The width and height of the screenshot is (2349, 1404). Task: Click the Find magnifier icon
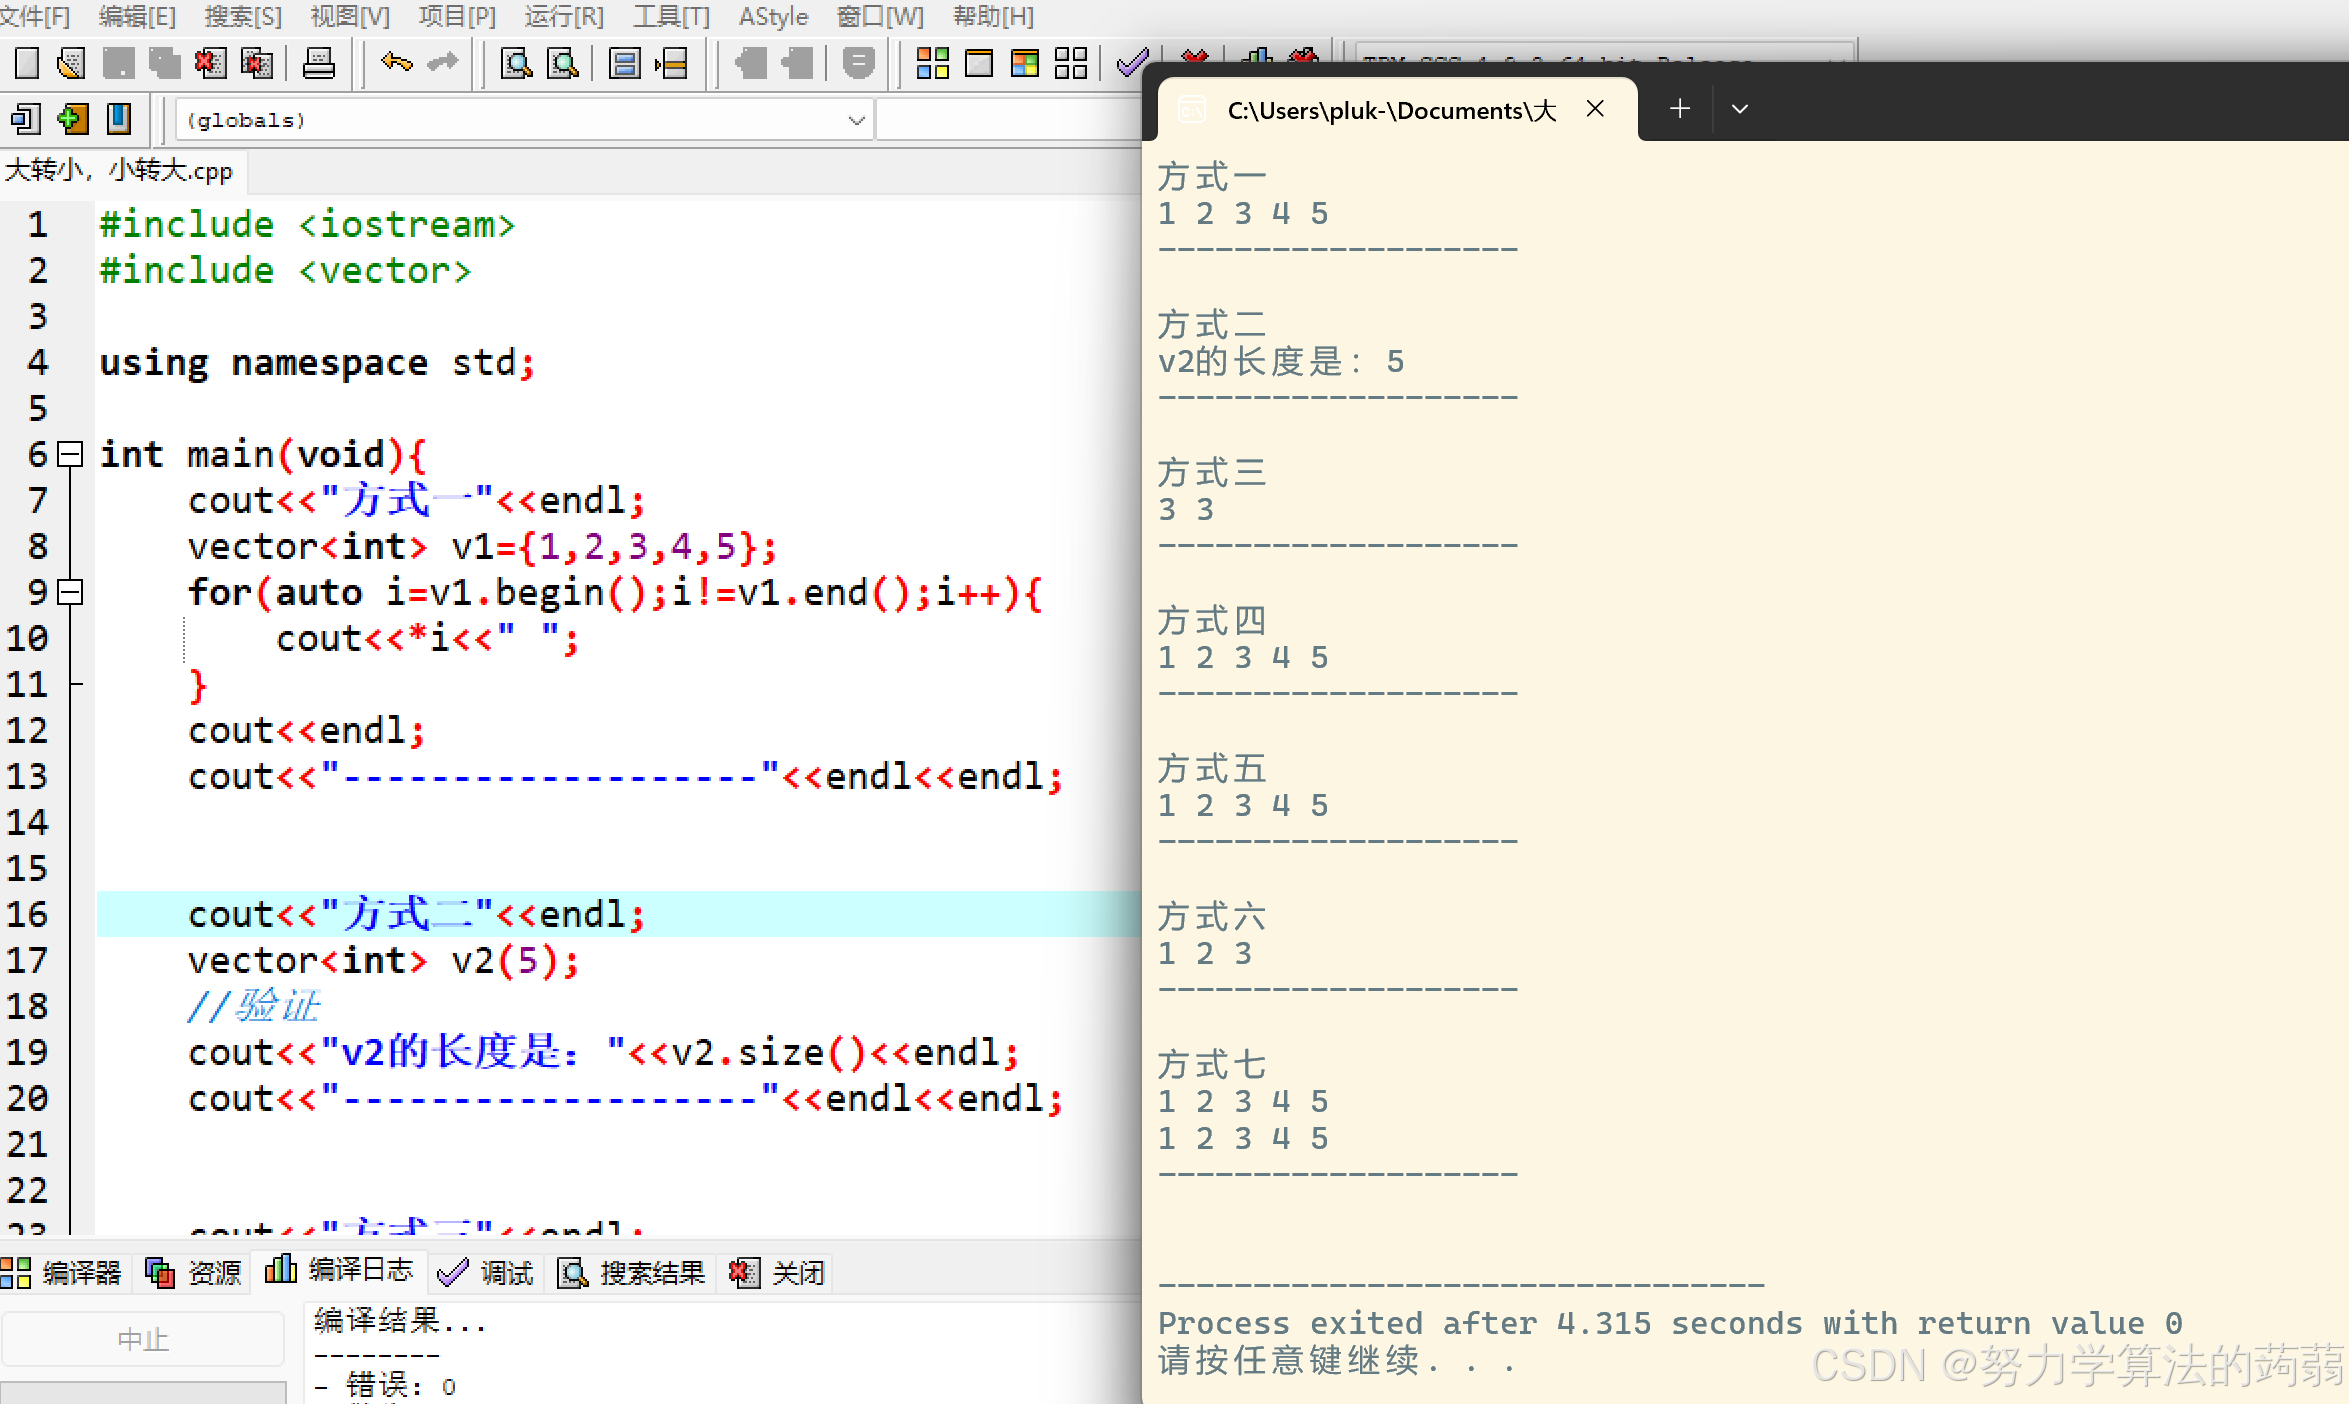[x=516, y=63]
